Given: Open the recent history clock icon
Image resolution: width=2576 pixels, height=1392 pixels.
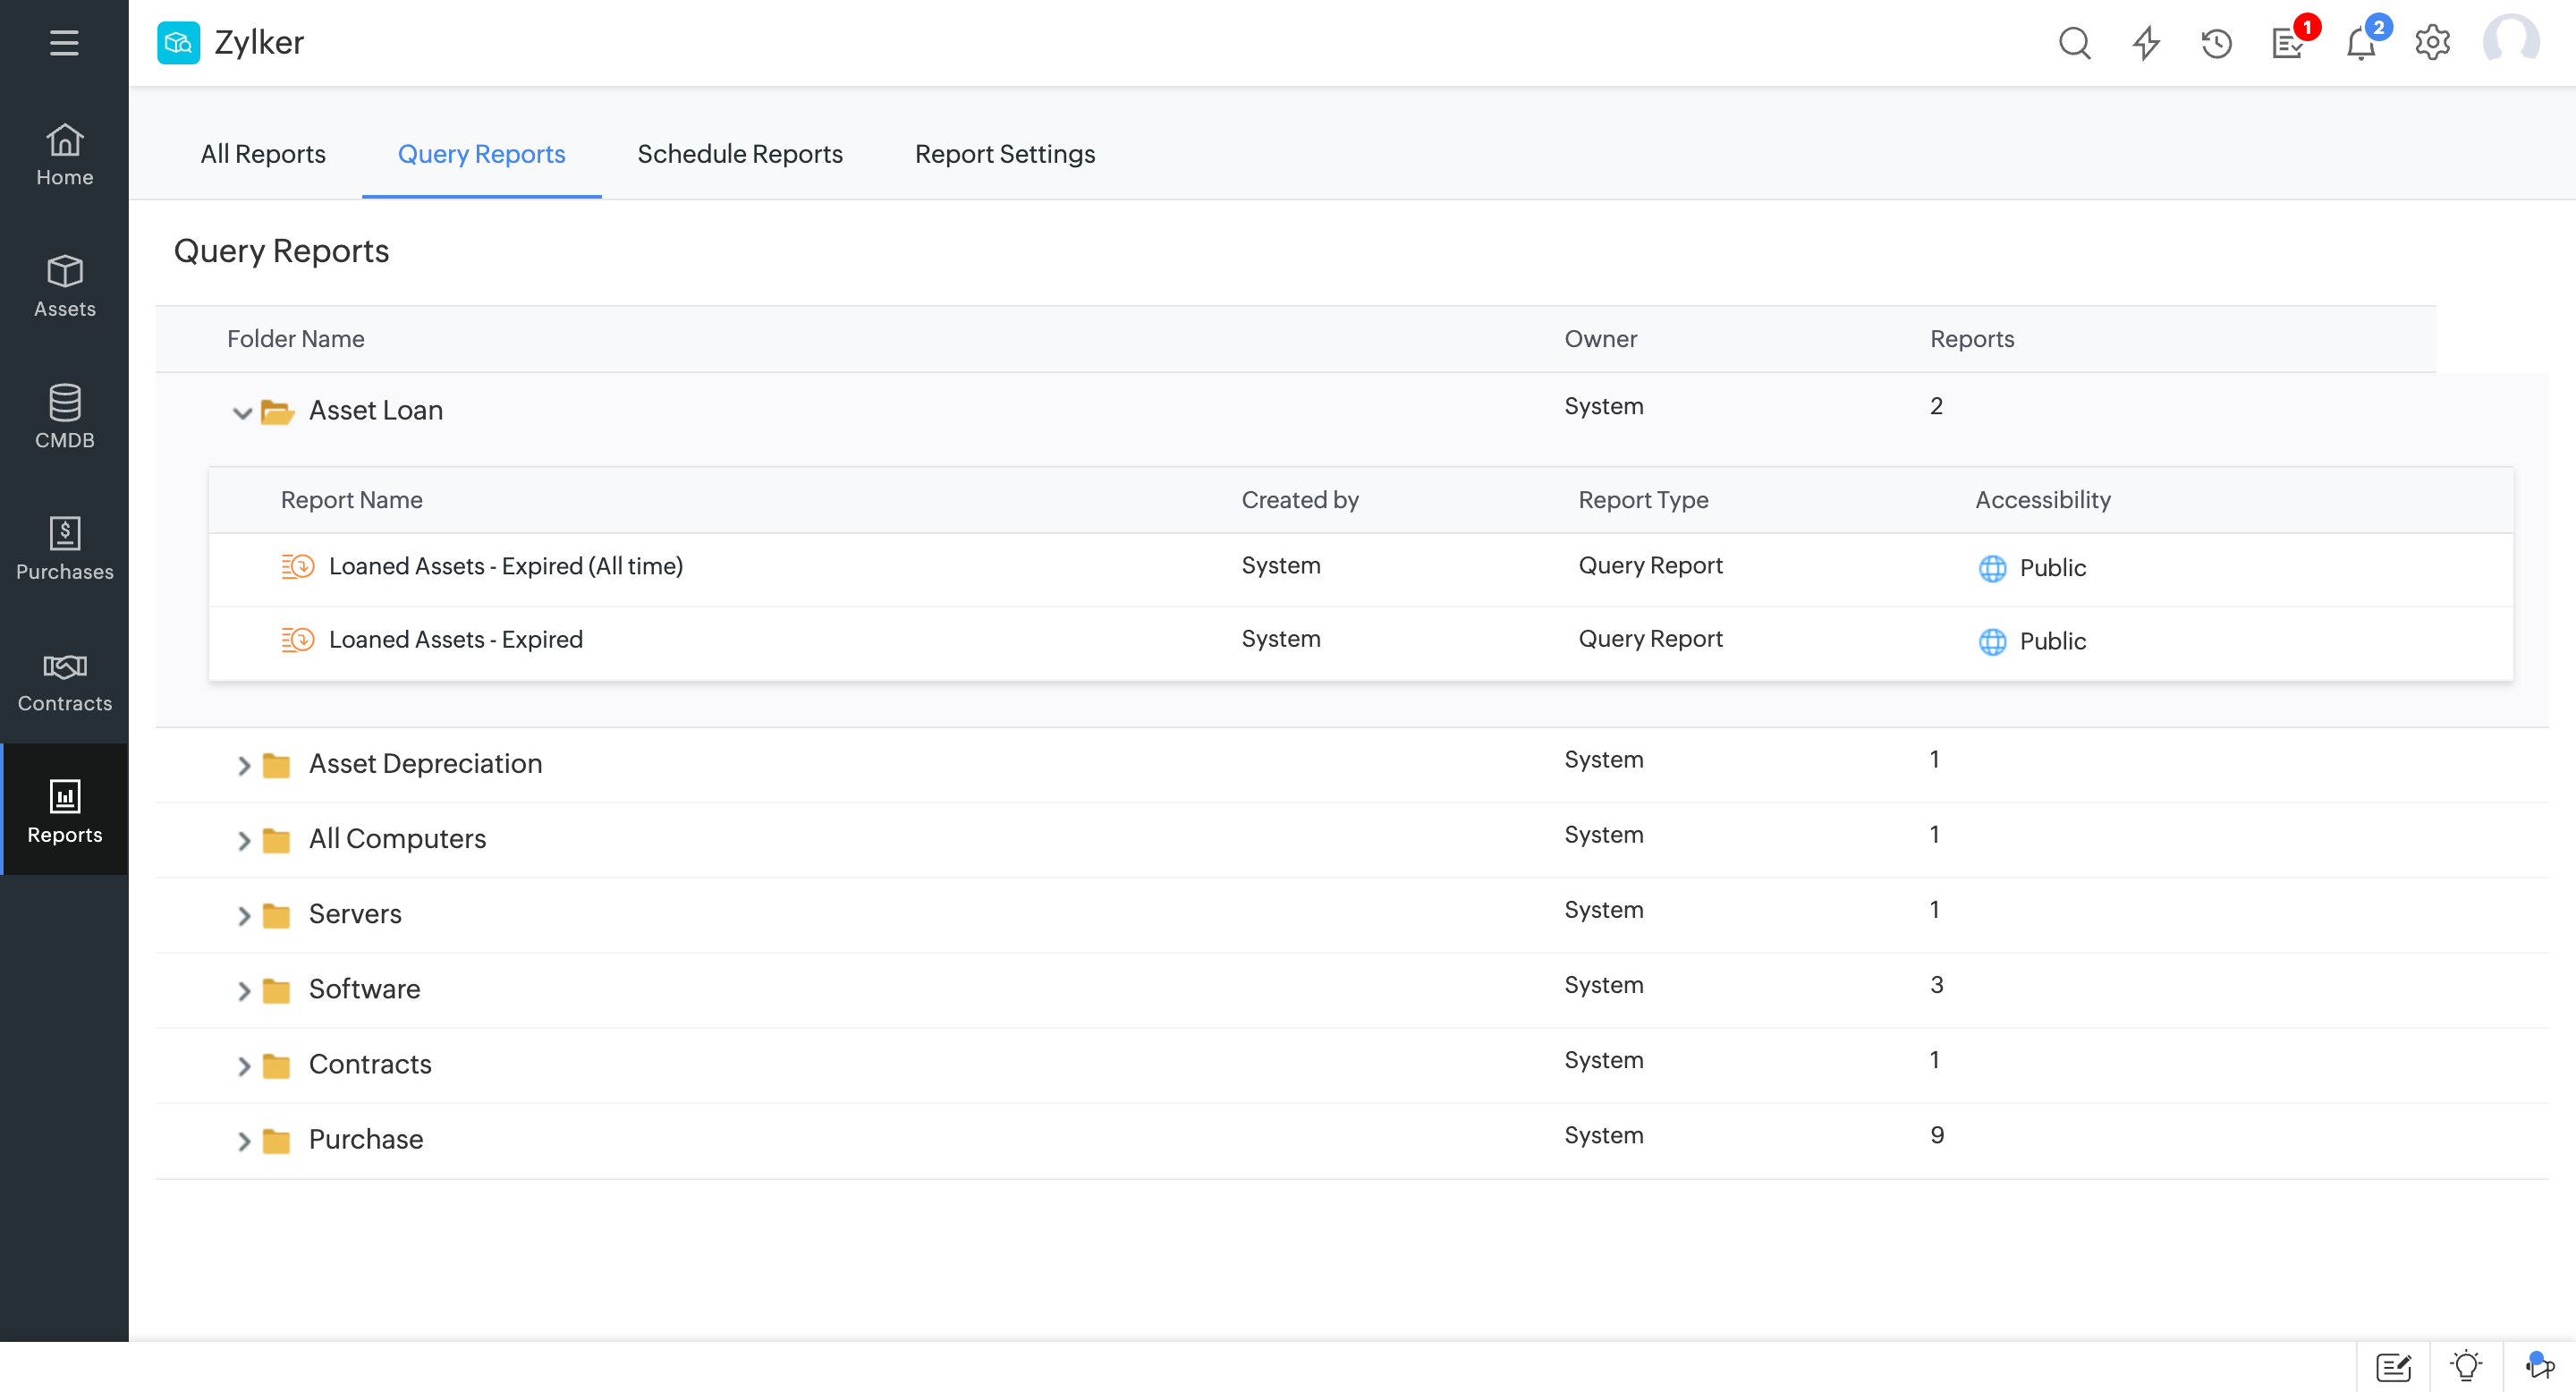Looking at the screenshot, I should (x=2217, y=43).
